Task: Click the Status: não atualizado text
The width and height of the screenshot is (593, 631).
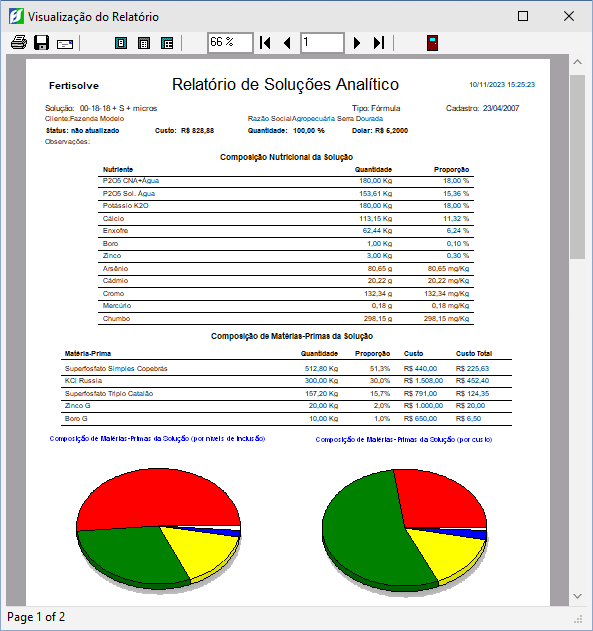Action: coord(82,130)
